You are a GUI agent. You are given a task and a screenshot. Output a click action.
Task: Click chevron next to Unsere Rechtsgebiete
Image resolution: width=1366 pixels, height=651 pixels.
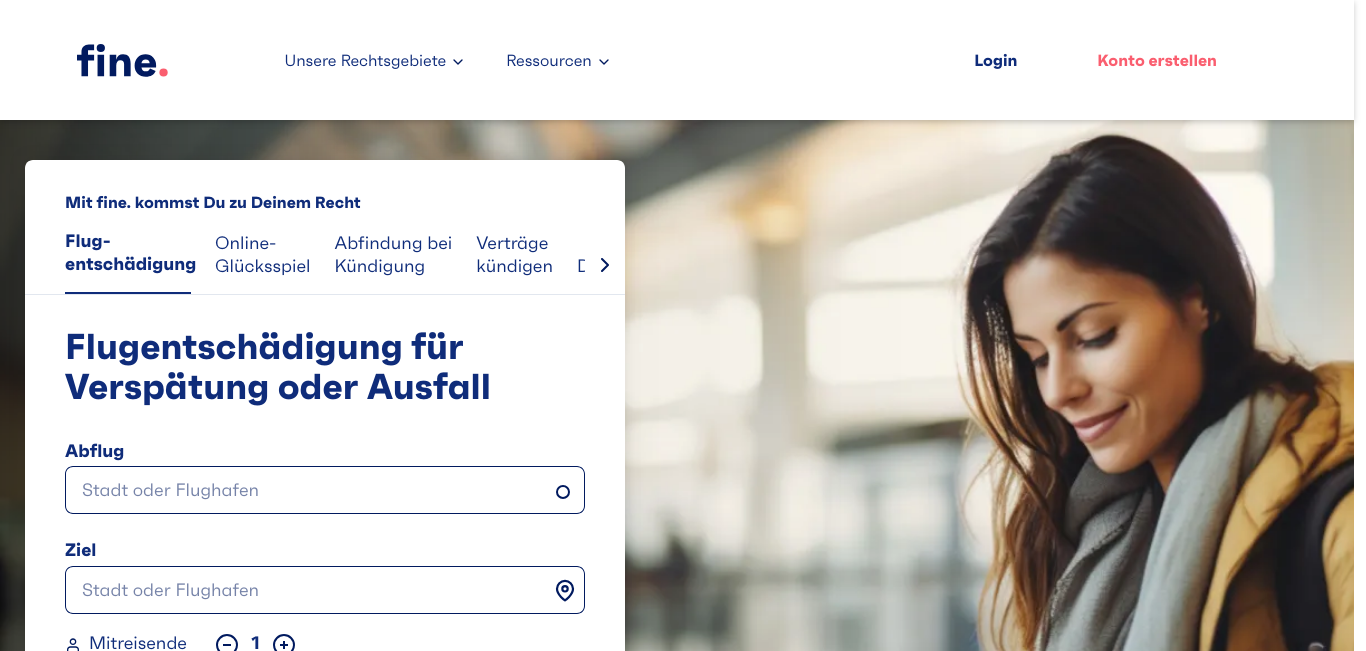click(458, 62)
